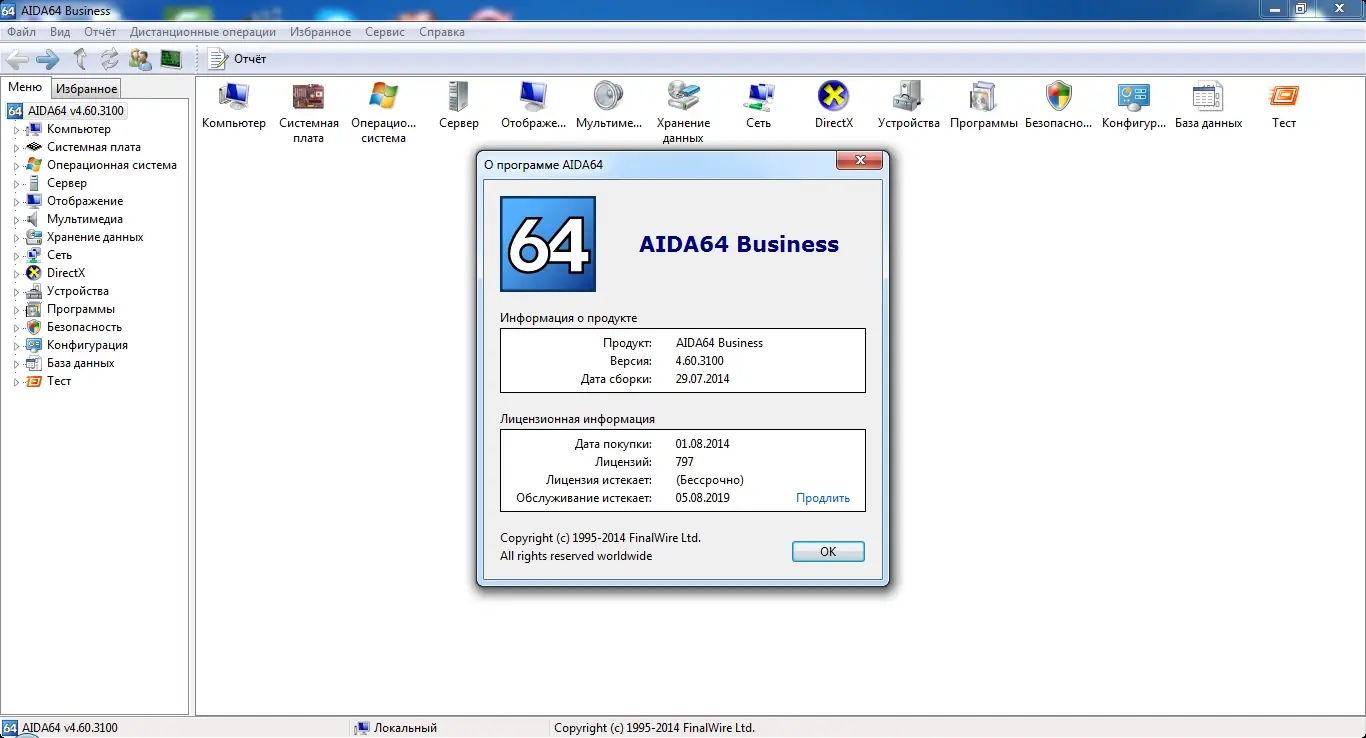The height and width of the screenshot is (738, 1366).
Task: Switch to the Меню tab in the sidebar
Action: coord(25,87)
